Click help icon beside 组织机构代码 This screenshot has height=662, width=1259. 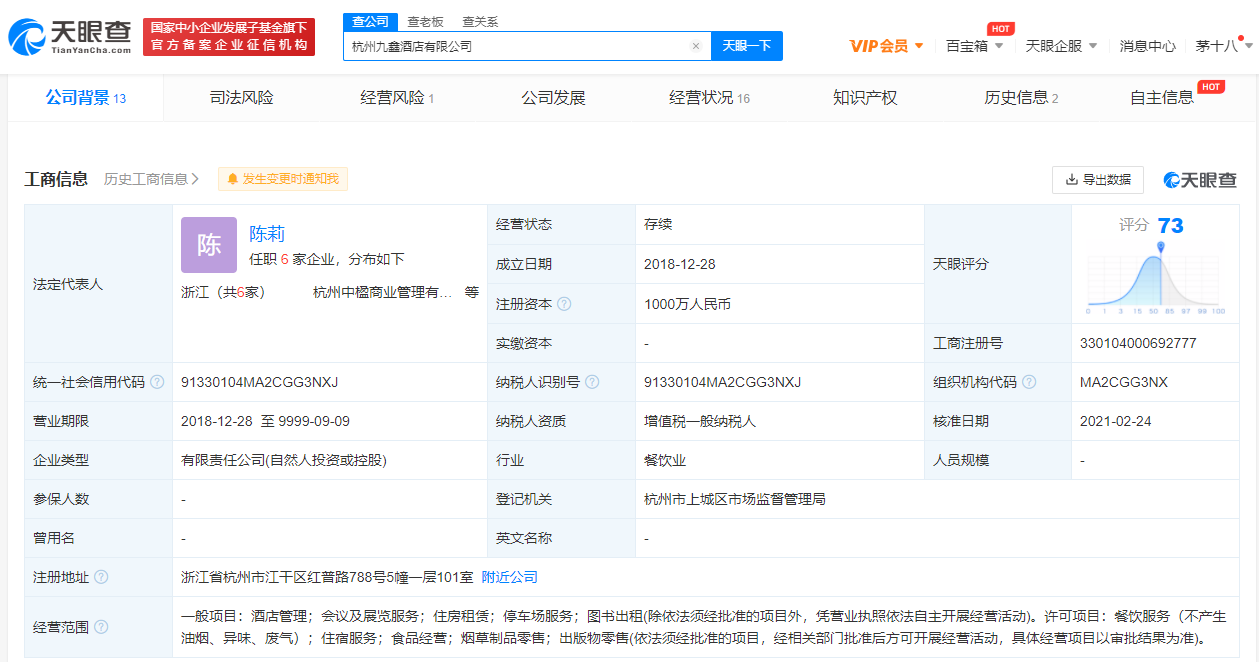pos(1029,382)
